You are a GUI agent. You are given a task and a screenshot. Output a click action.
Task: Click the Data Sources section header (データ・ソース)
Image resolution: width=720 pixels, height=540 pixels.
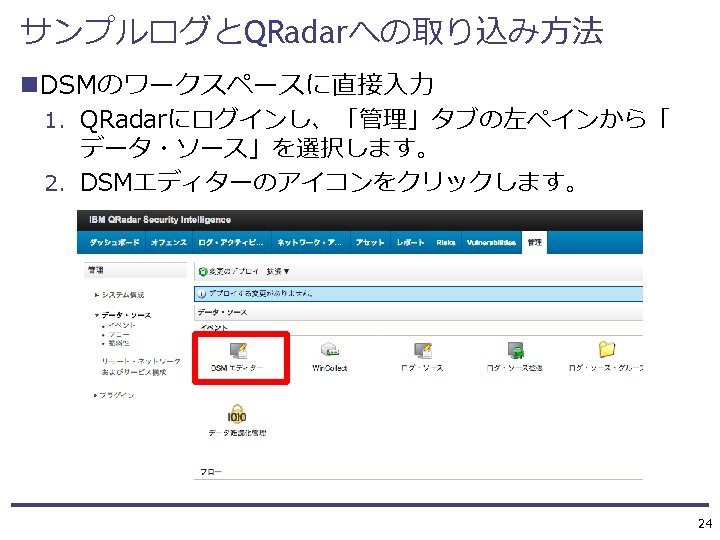click(222, 312)
